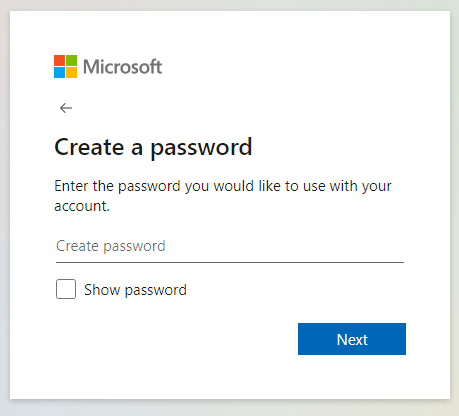Screen dimensions: 459x416
Task: Click the Create a password heading
Action: coord(153,147)
